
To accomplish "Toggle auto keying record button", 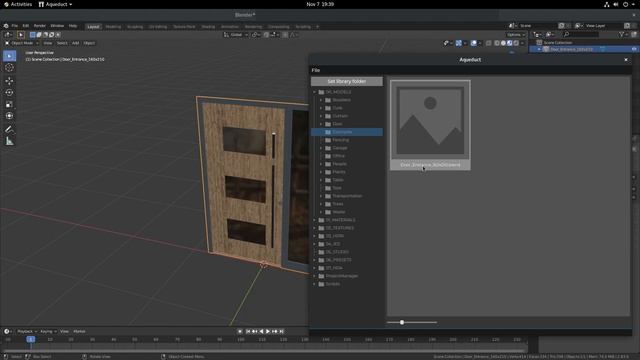I will (x=240, y=331).
